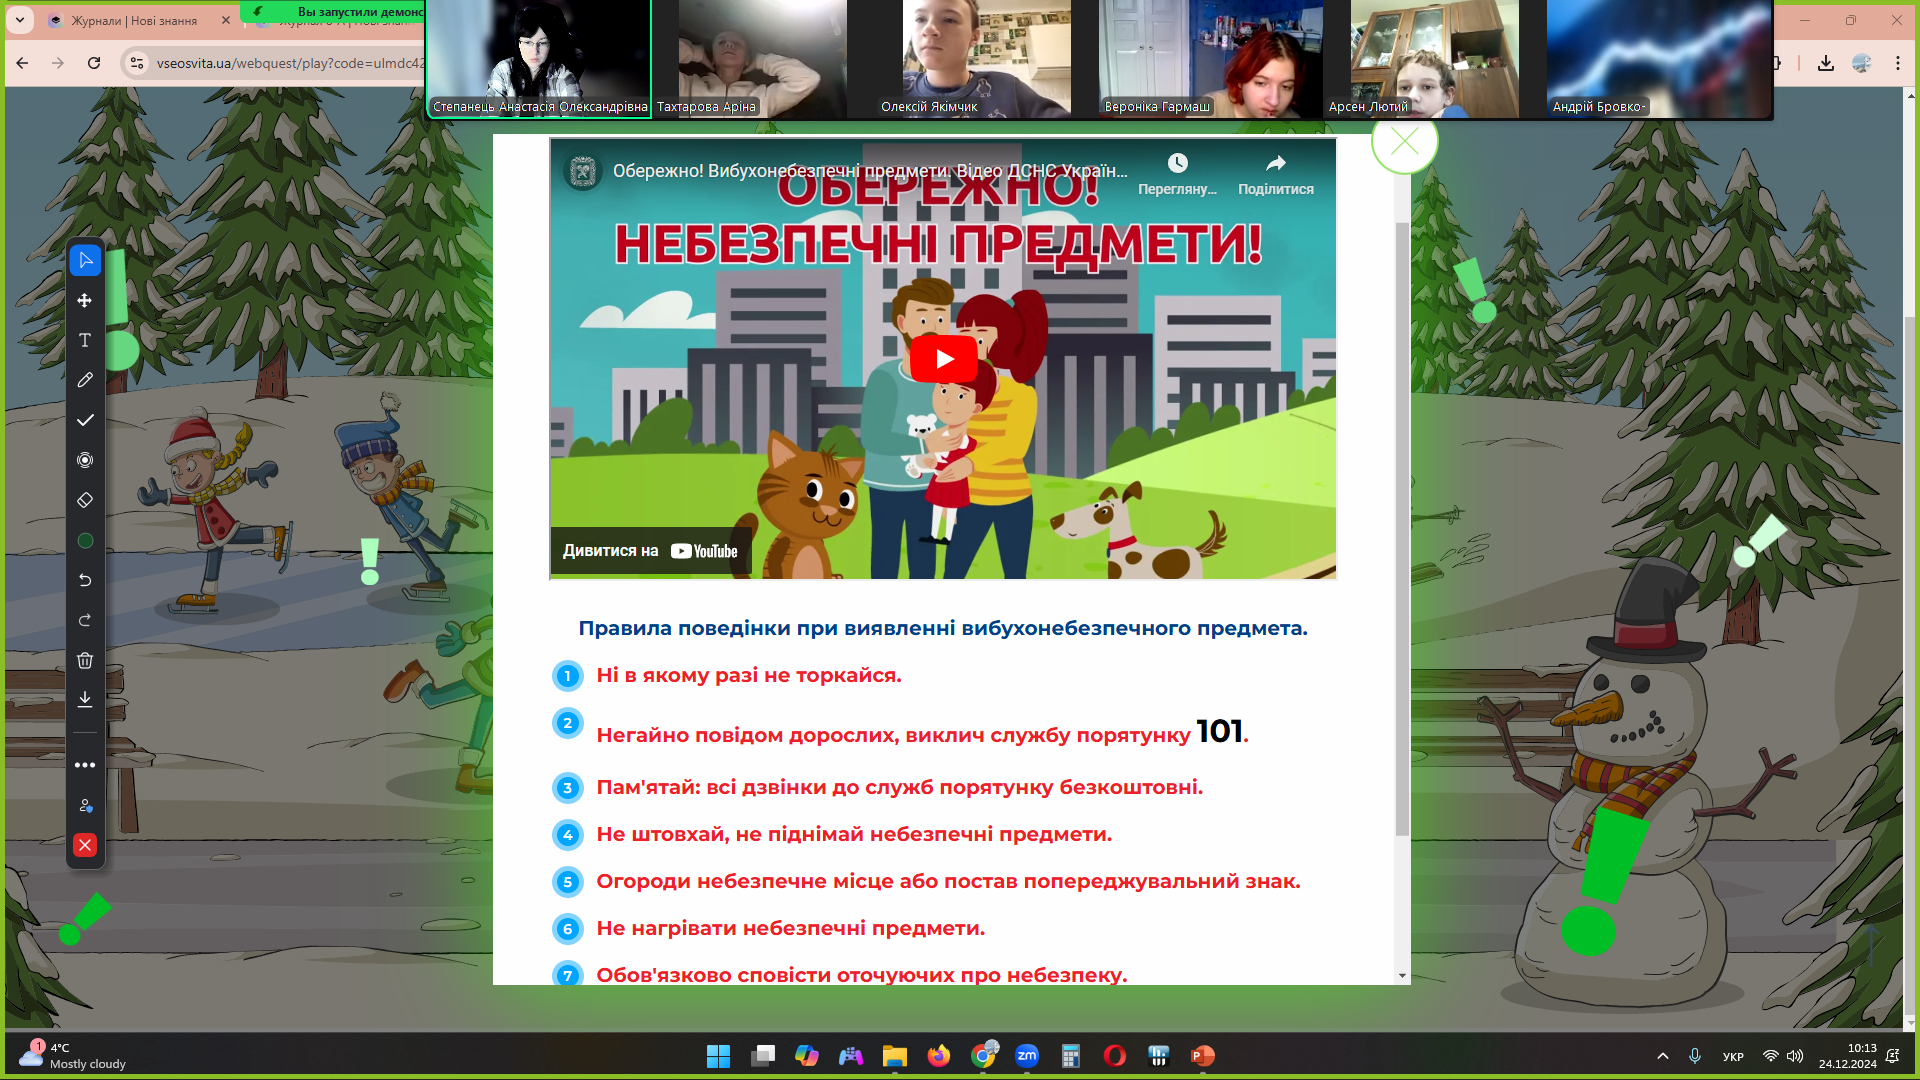Screen dimensions: 1920x1080
Task: Click the video title link 'Обережно! Вибухонебезпечні предмети'
Action: coord(870,171)
